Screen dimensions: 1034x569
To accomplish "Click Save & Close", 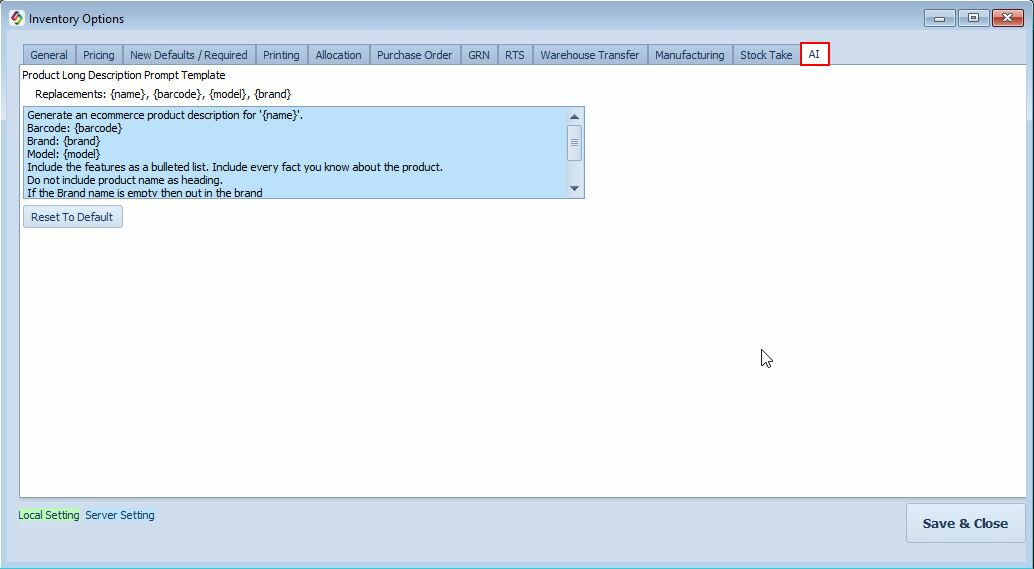I will 965,524.
